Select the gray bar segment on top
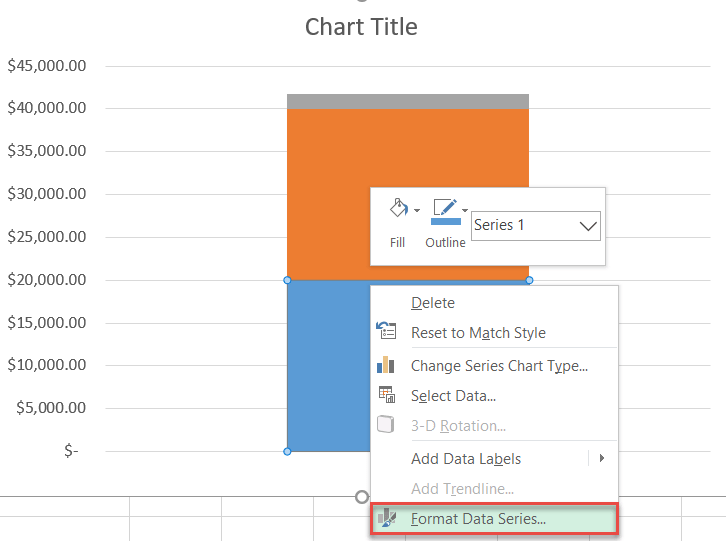 pyautogui.click(x=407, y=101)
